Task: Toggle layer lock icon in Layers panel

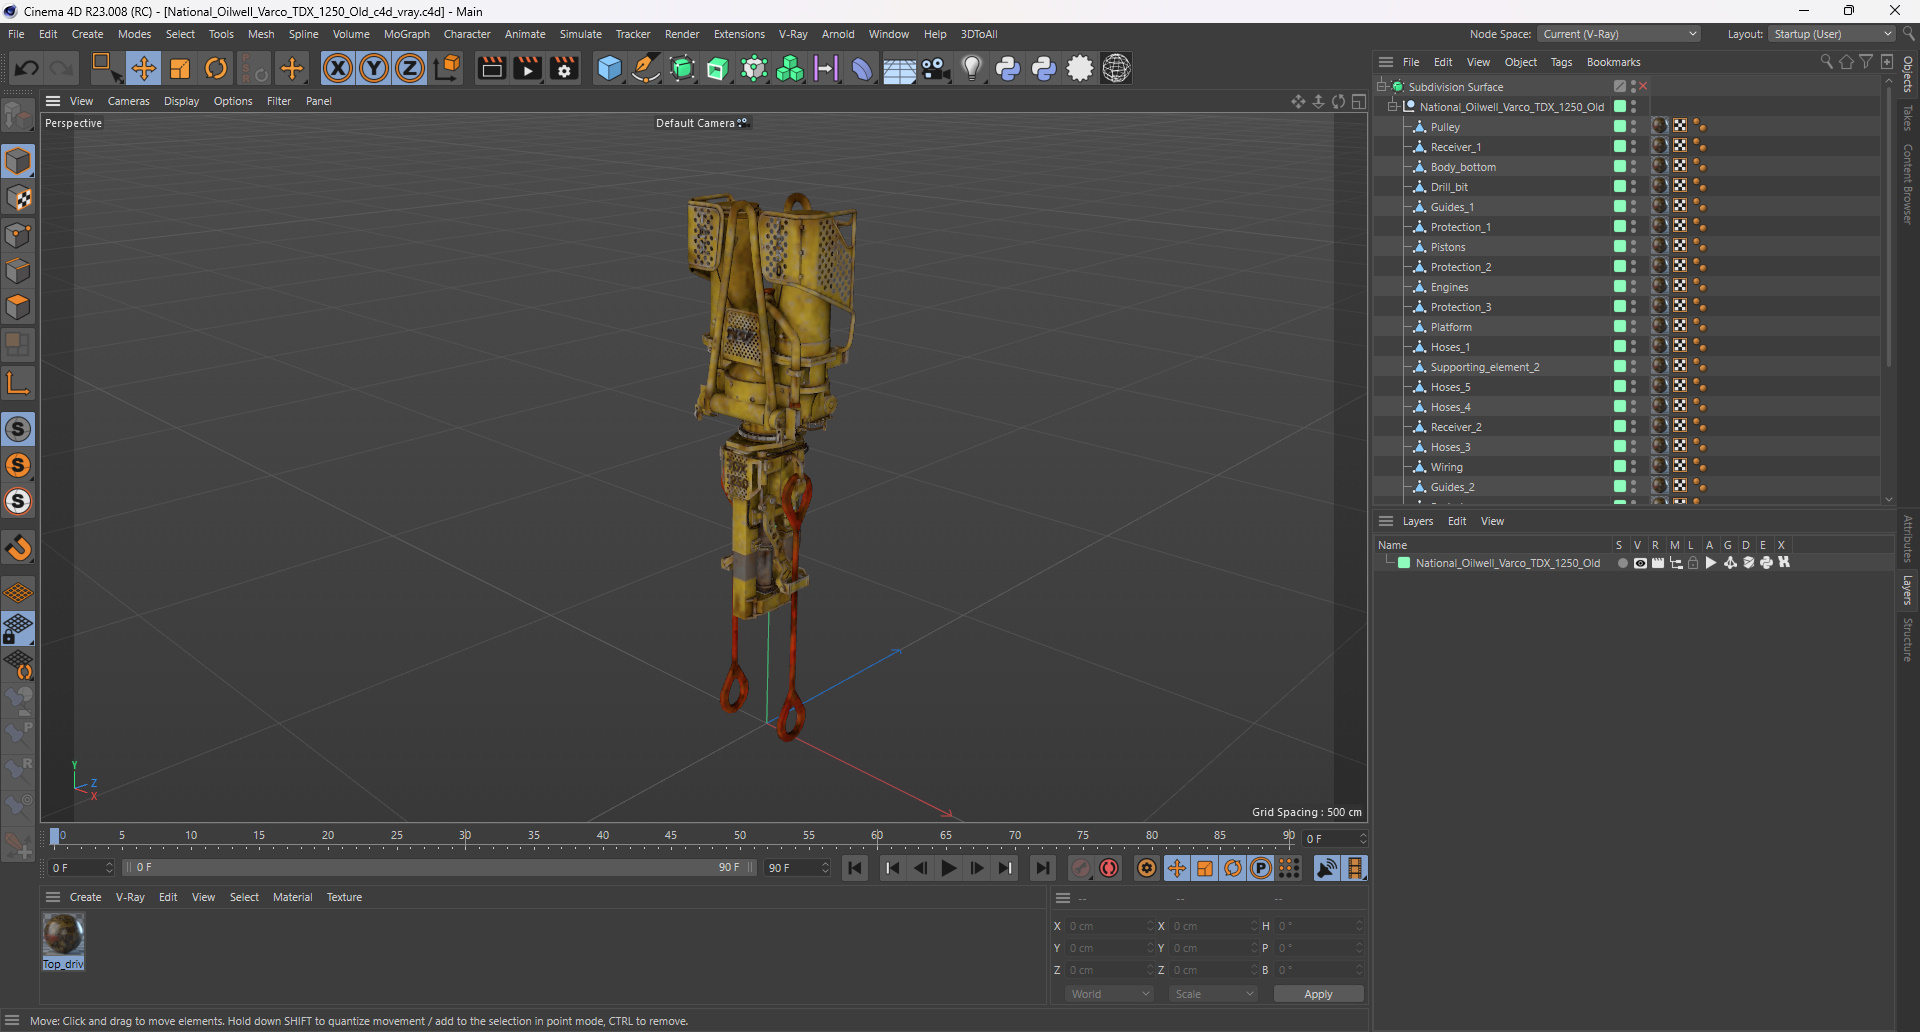Action: tap(1693, 563)
